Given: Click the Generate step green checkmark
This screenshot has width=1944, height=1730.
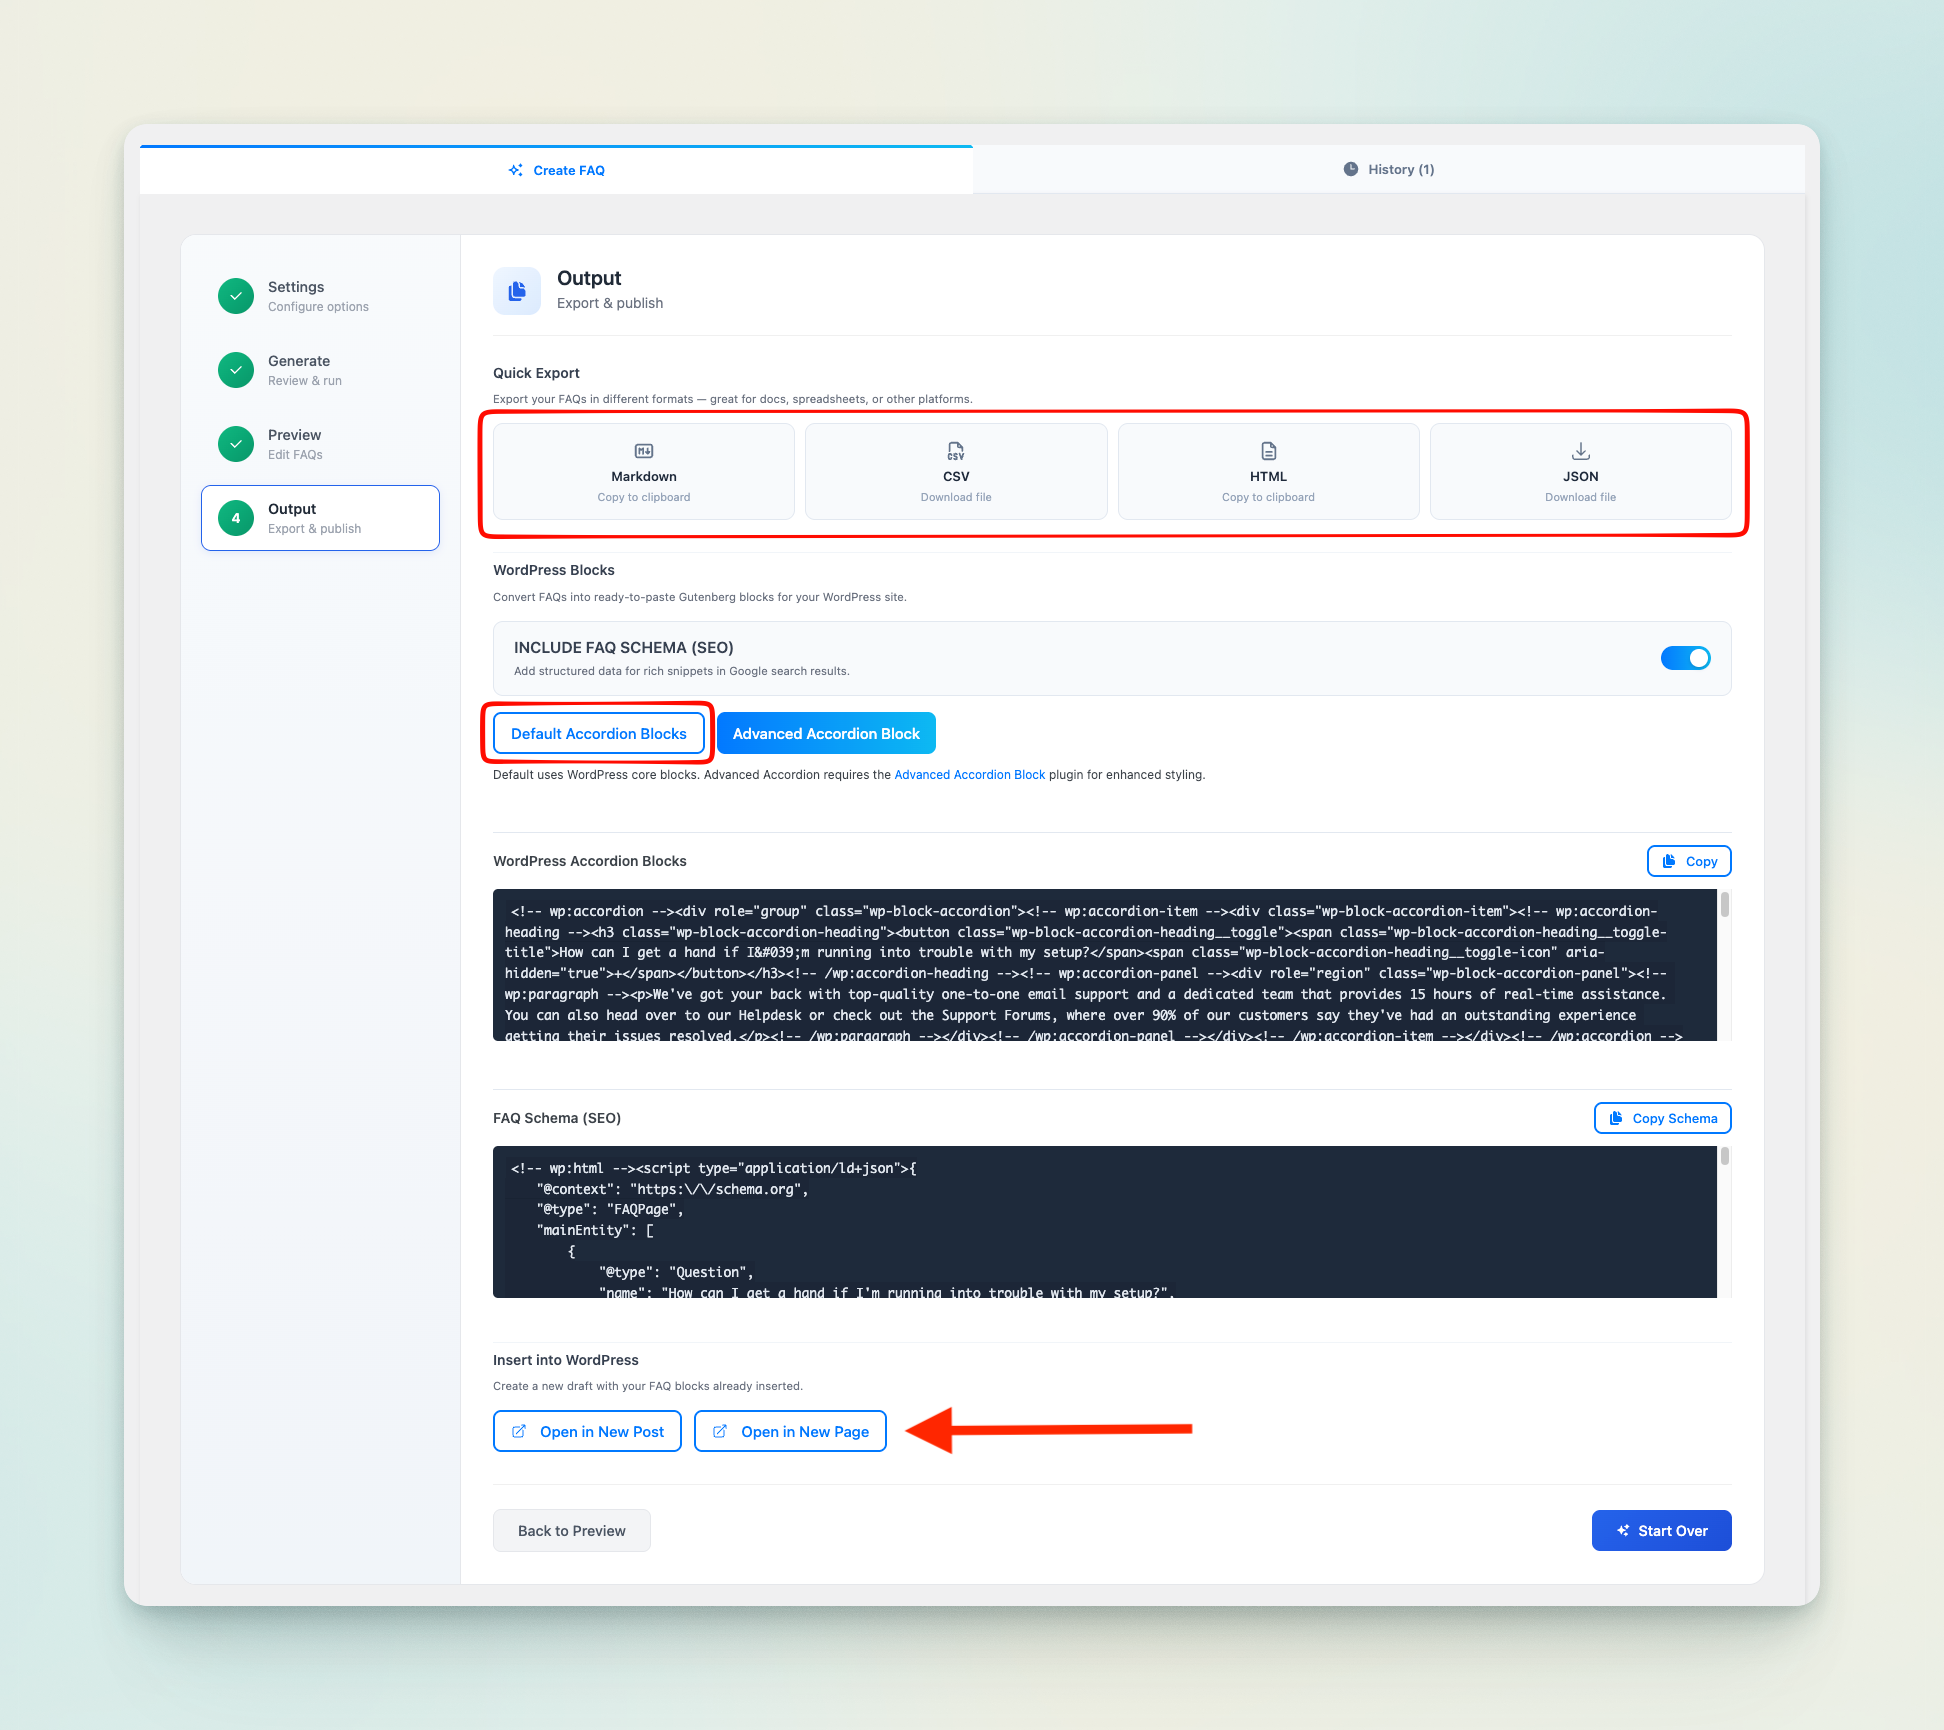Looking at the screenshot, I should point(236,370).
